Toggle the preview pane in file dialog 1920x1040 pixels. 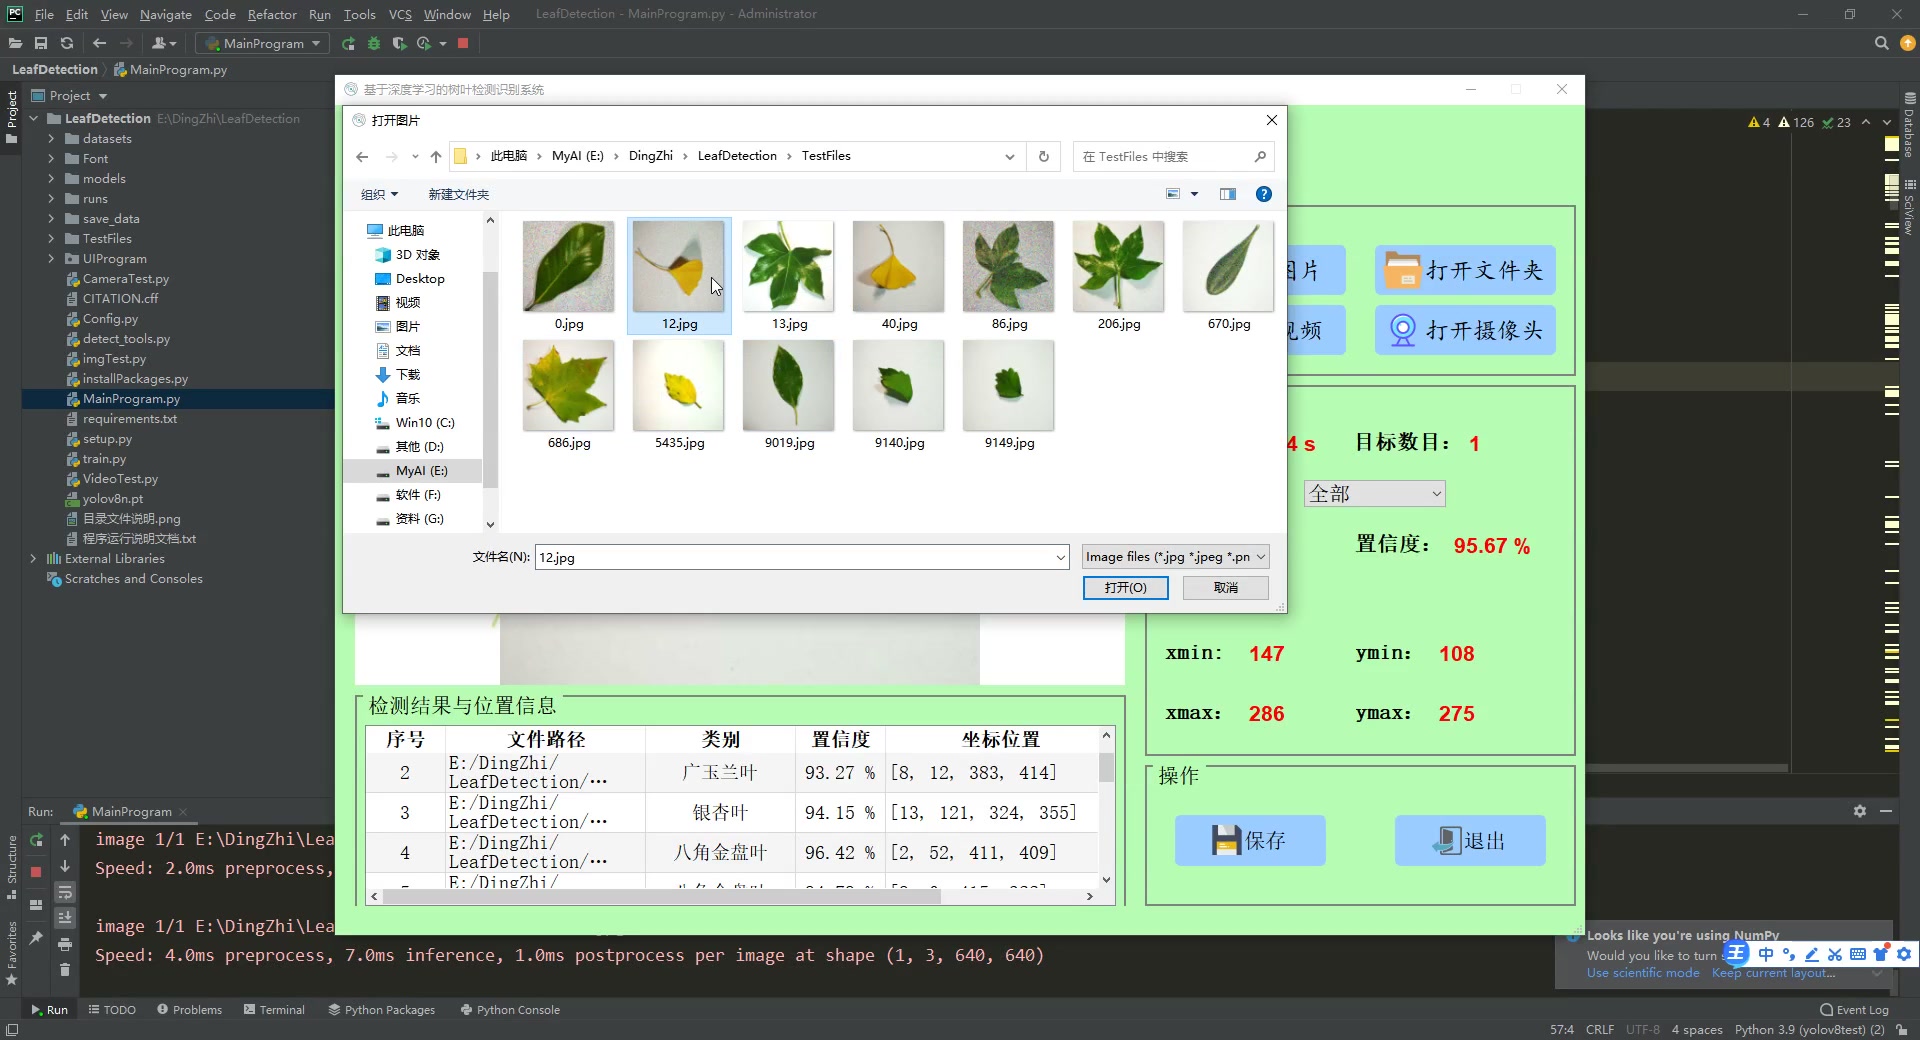[1227, 194]
